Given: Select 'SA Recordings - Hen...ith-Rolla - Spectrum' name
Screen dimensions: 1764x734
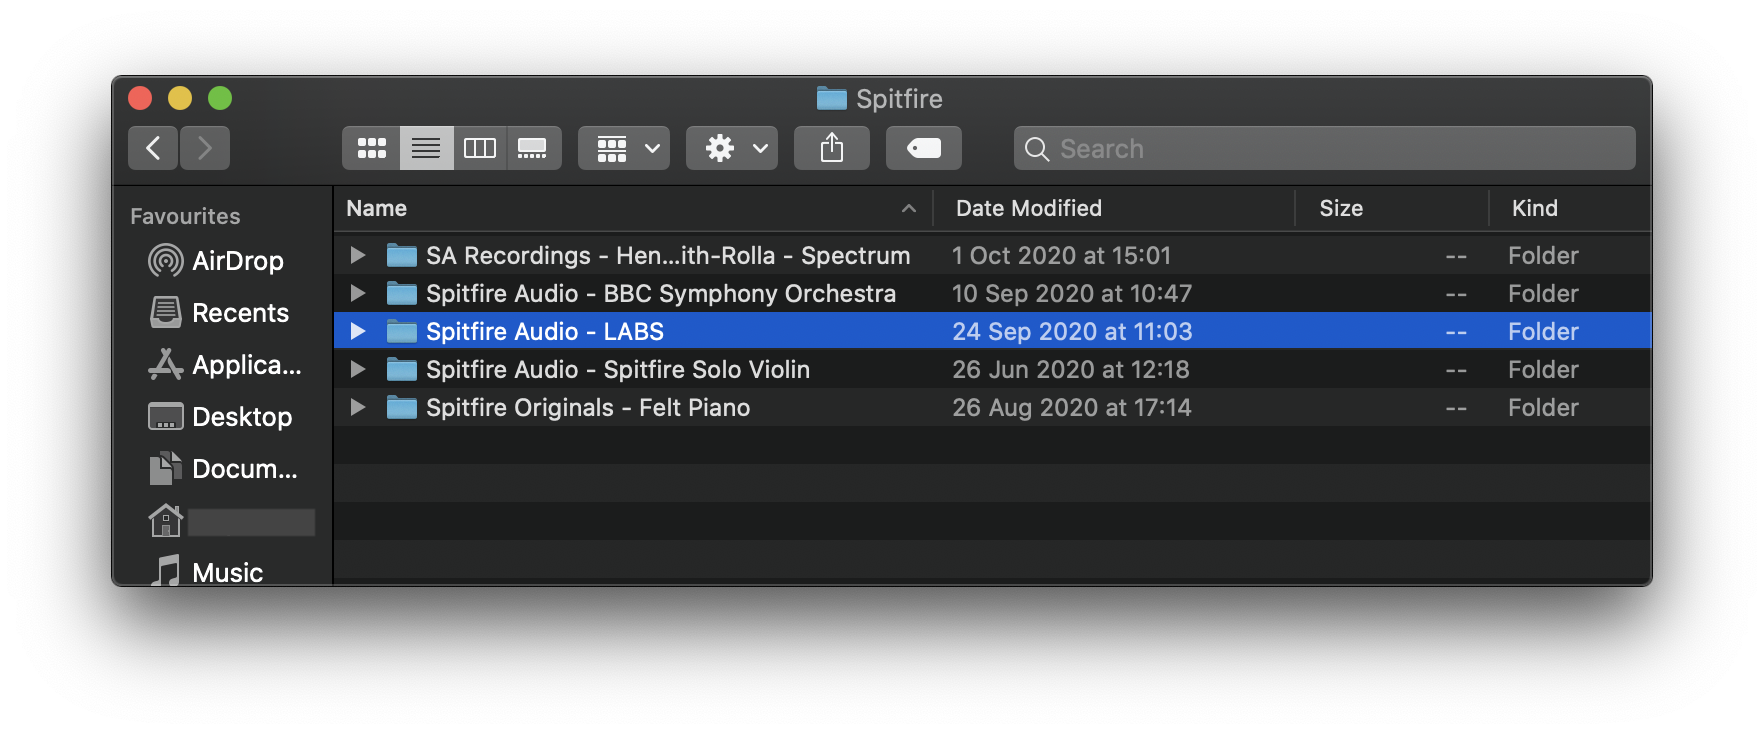Looking at the screenshot, I should pyautogui.click(x=668, y=256).
